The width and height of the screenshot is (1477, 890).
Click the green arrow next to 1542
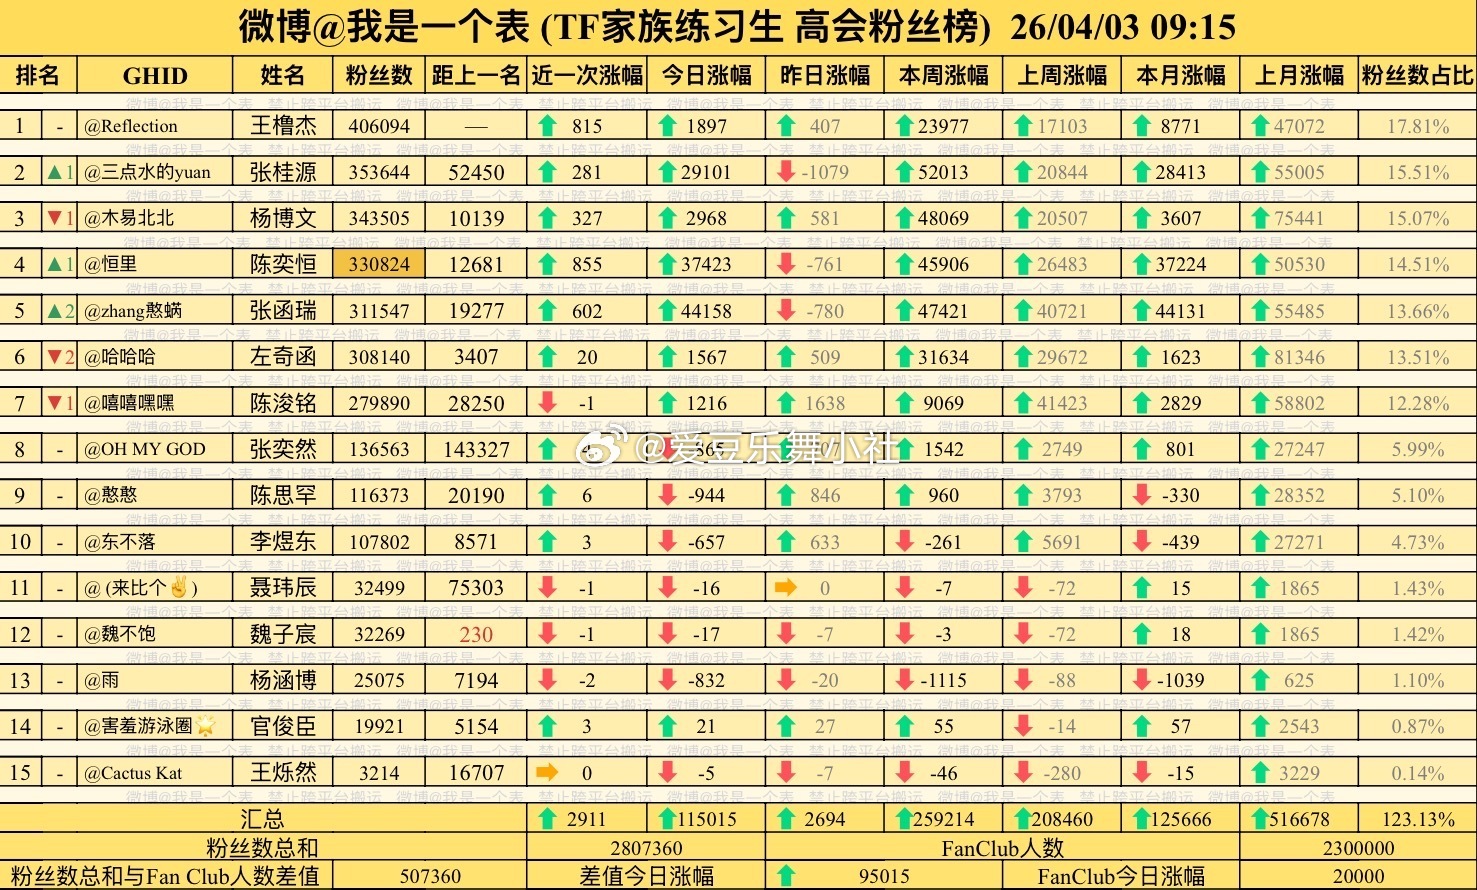click(905, 449)
